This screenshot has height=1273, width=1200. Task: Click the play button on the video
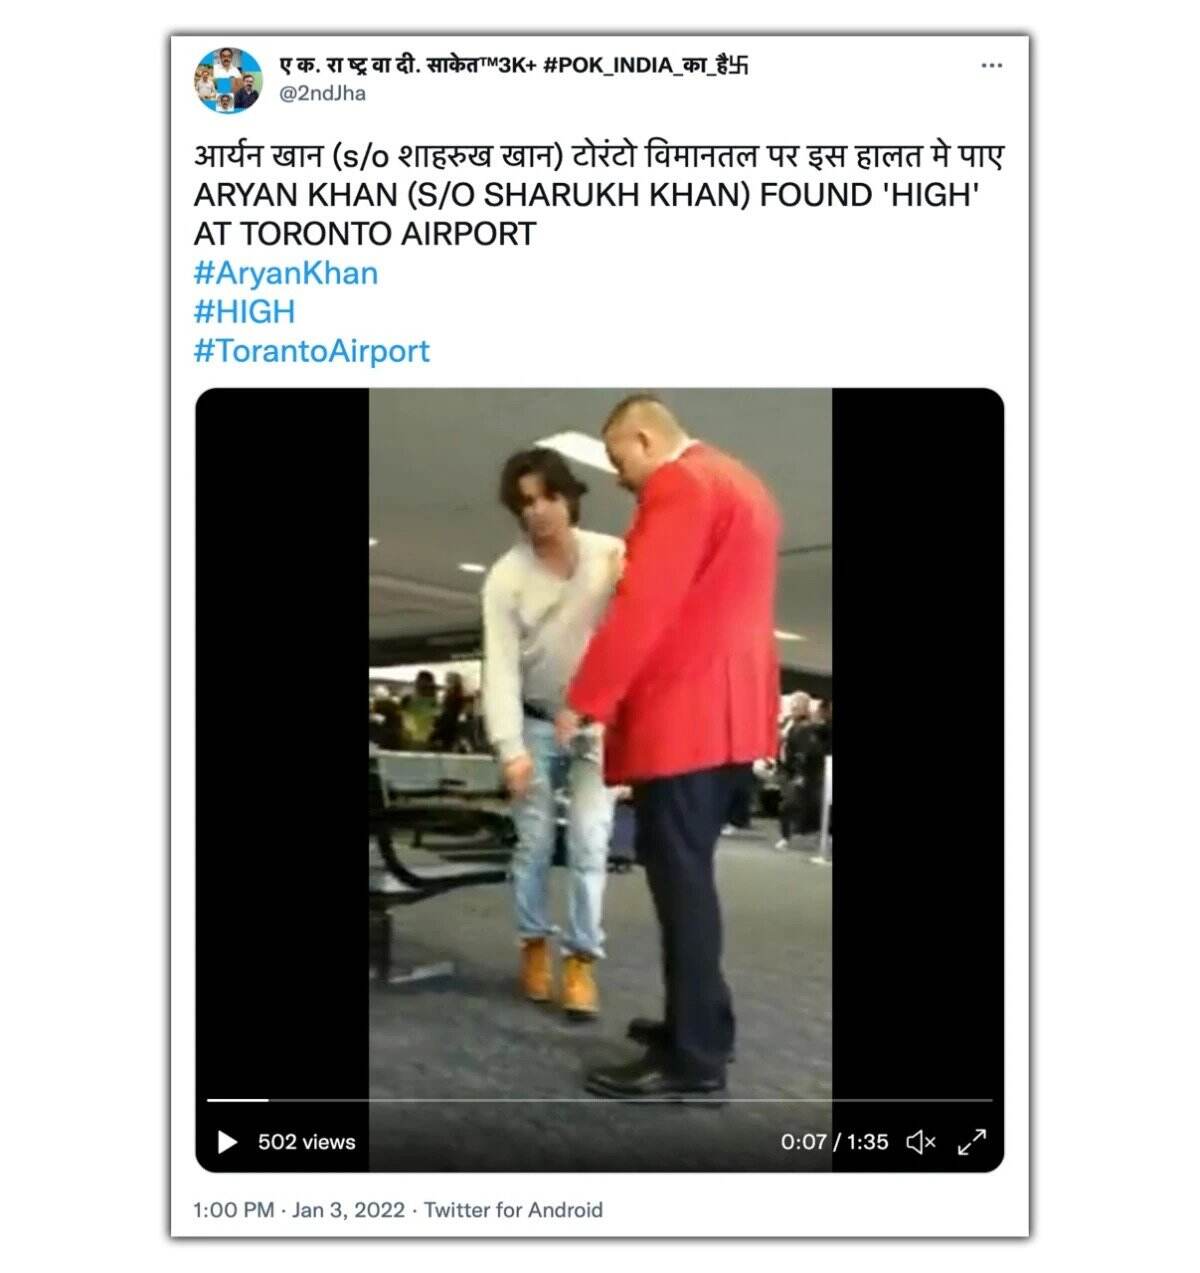(x=227, y=1142)
